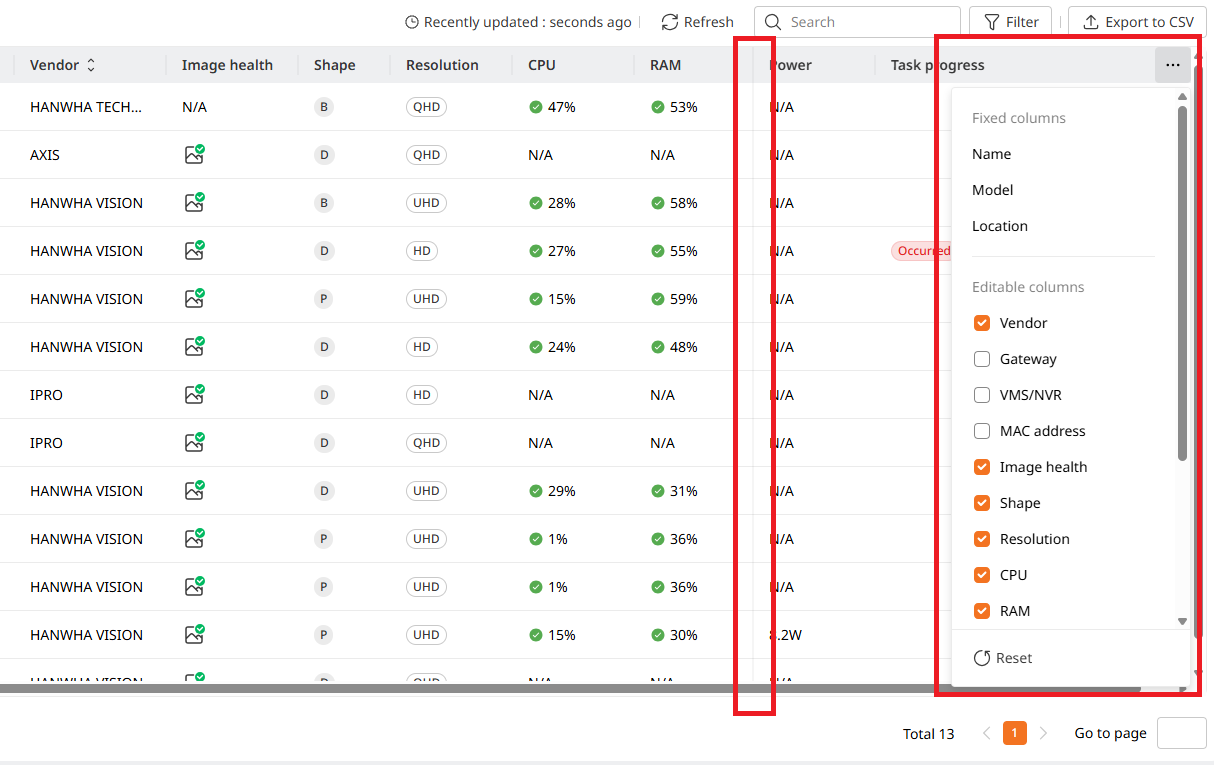The height and width of the screenshot is (765, 1214).
Task: Click the Shape column header
Action: (334, 65)
